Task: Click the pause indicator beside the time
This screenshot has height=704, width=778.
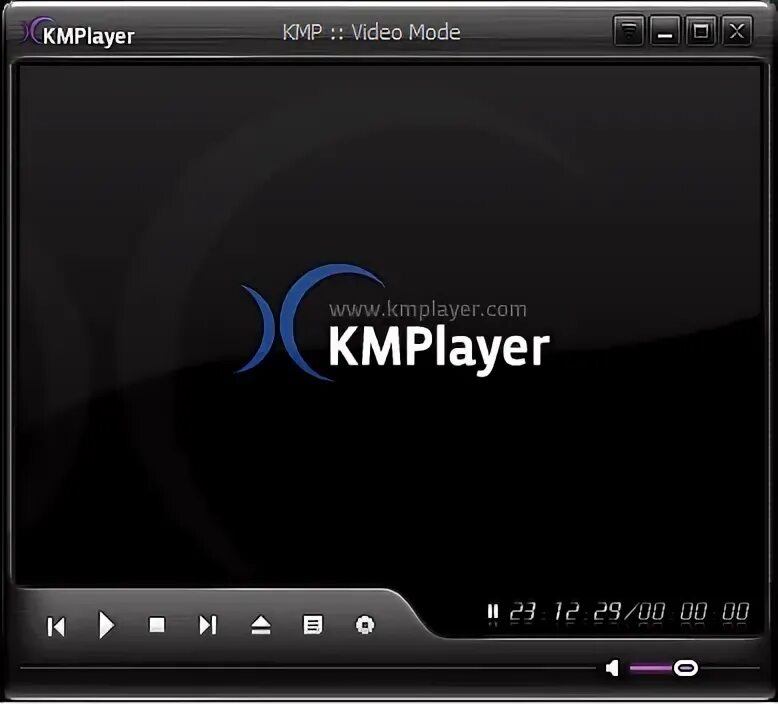Action: (493, 611)
